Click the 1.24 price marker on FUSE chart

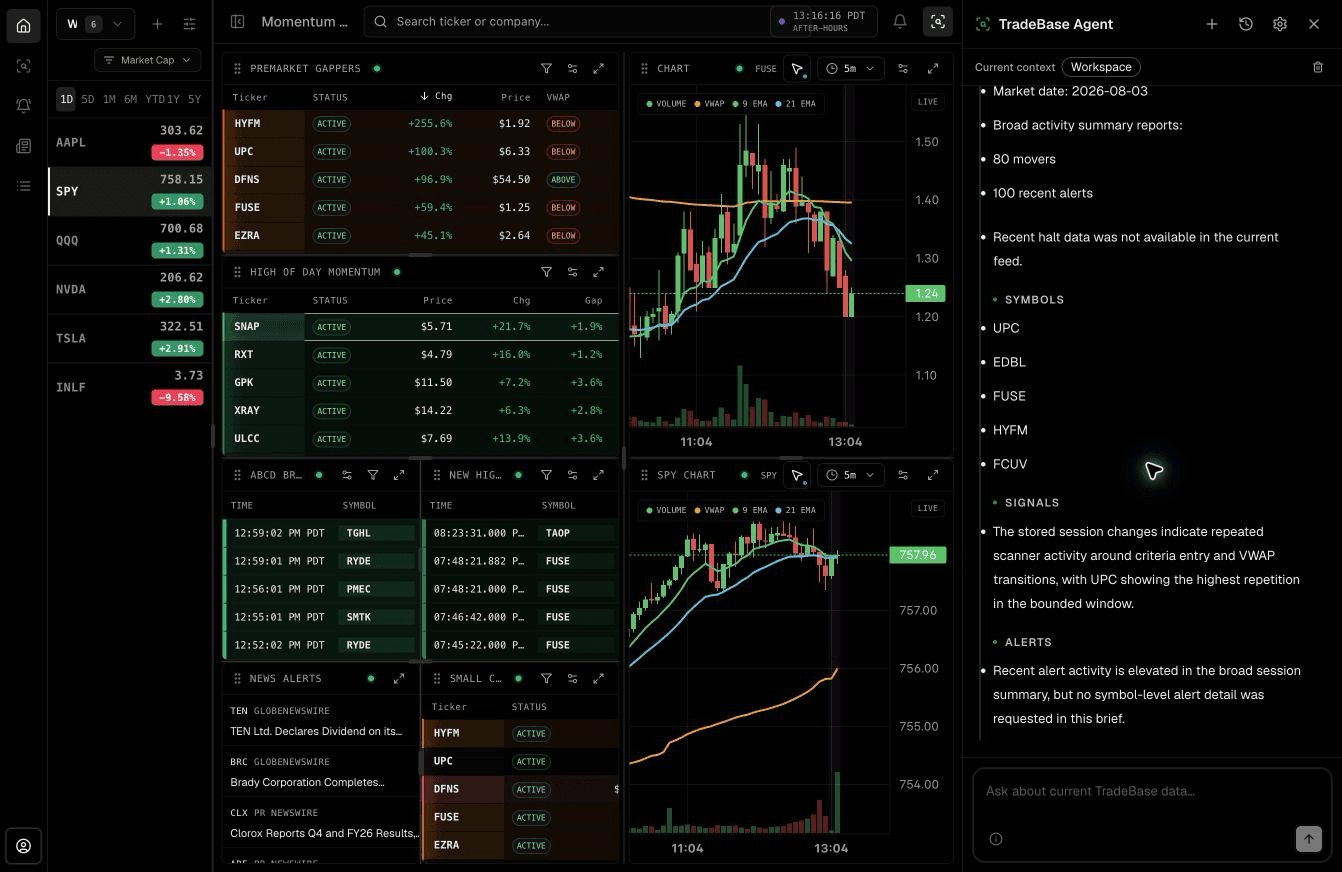click(926, 293)
